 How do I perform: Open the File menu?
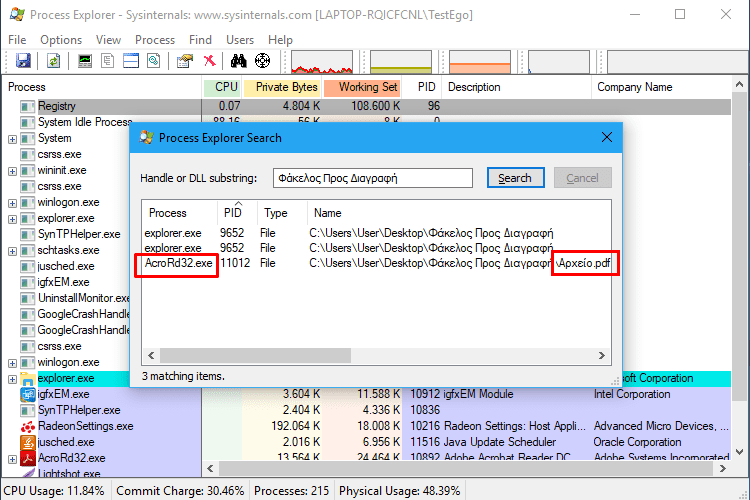(x=17, y=40)
